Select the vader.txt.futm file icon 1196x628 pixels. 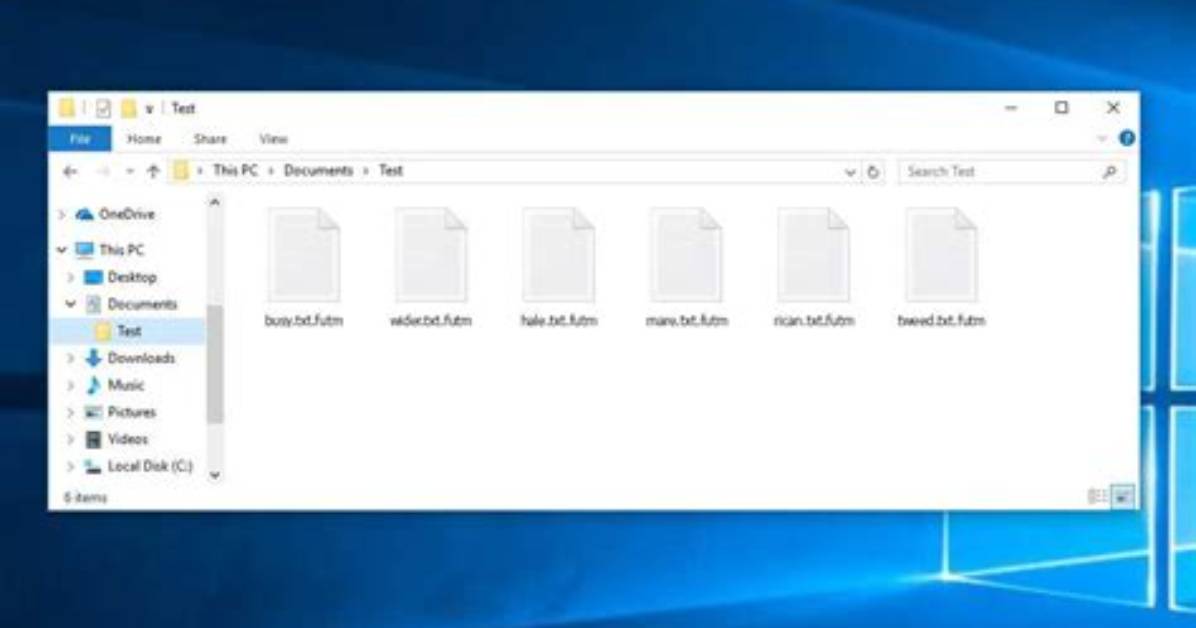pyautogui.click(x=431, y=255)
